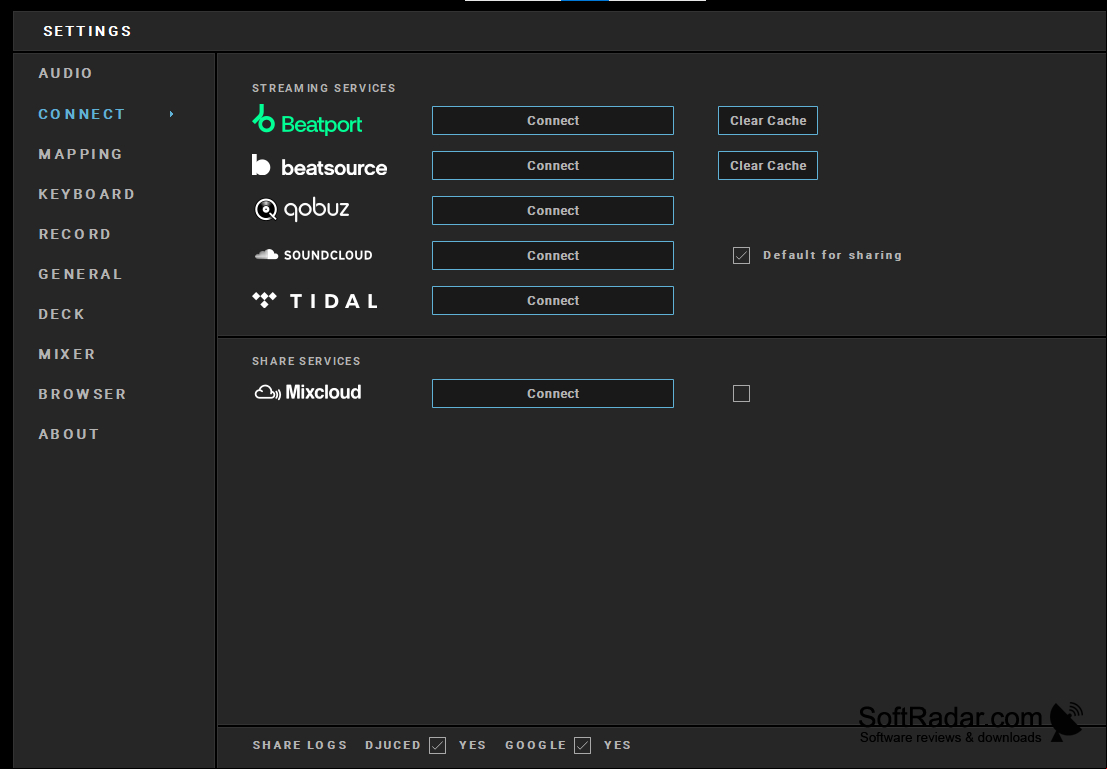Click the Mixcloud logo
The width and height of the screenshot is (1107, 769).
(x=308, y=393)
